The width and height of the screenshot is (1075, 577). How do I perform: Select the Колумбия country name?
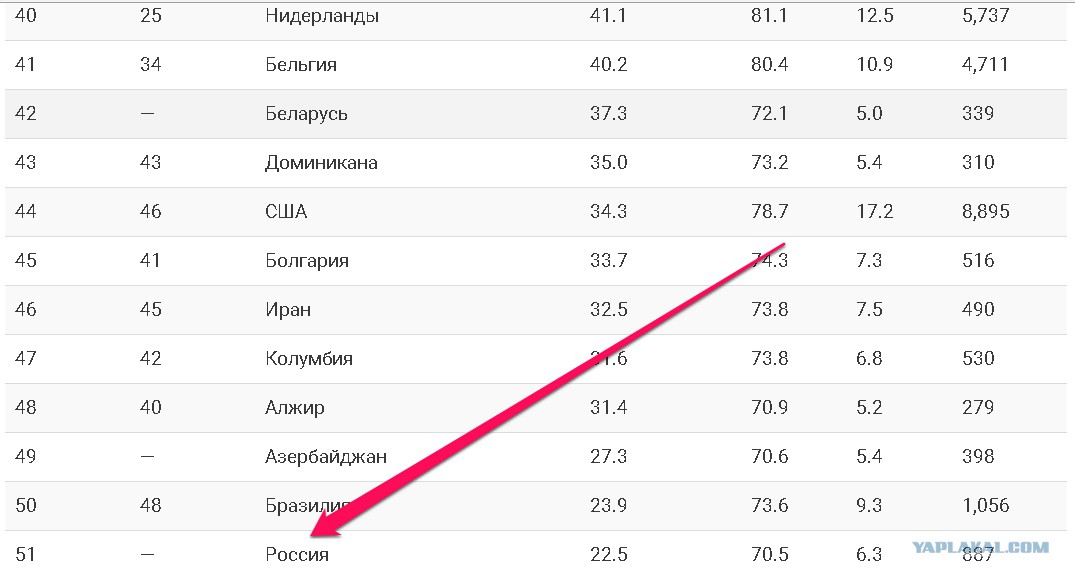(309, 359)
